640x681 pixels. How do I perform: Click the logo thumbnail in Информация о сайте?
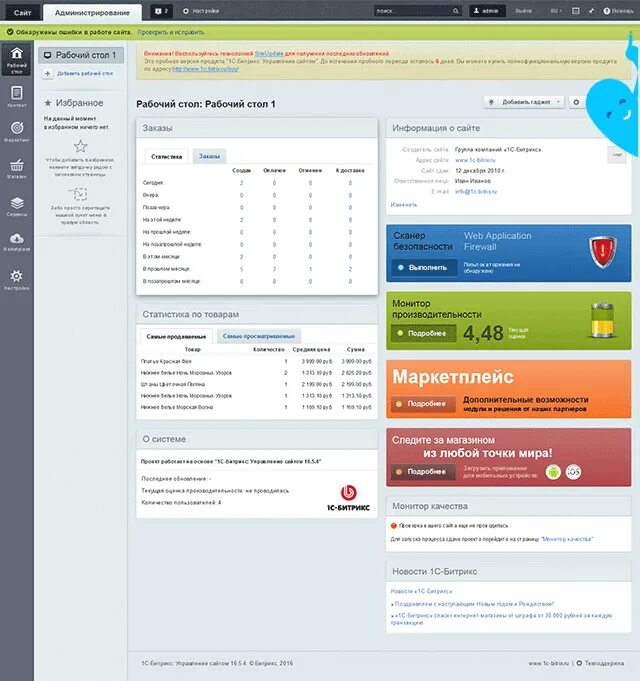click(617, 155)
